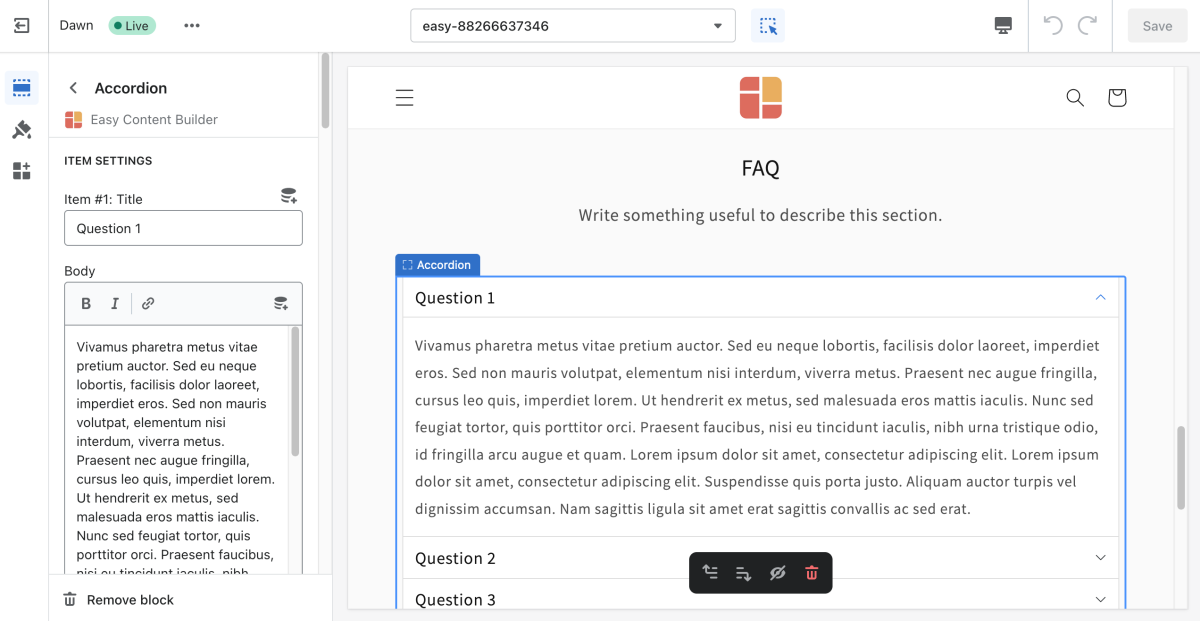1200x621 pixels.
Task: Expand Question 2 accordion item
Action: coord(1100,558)
